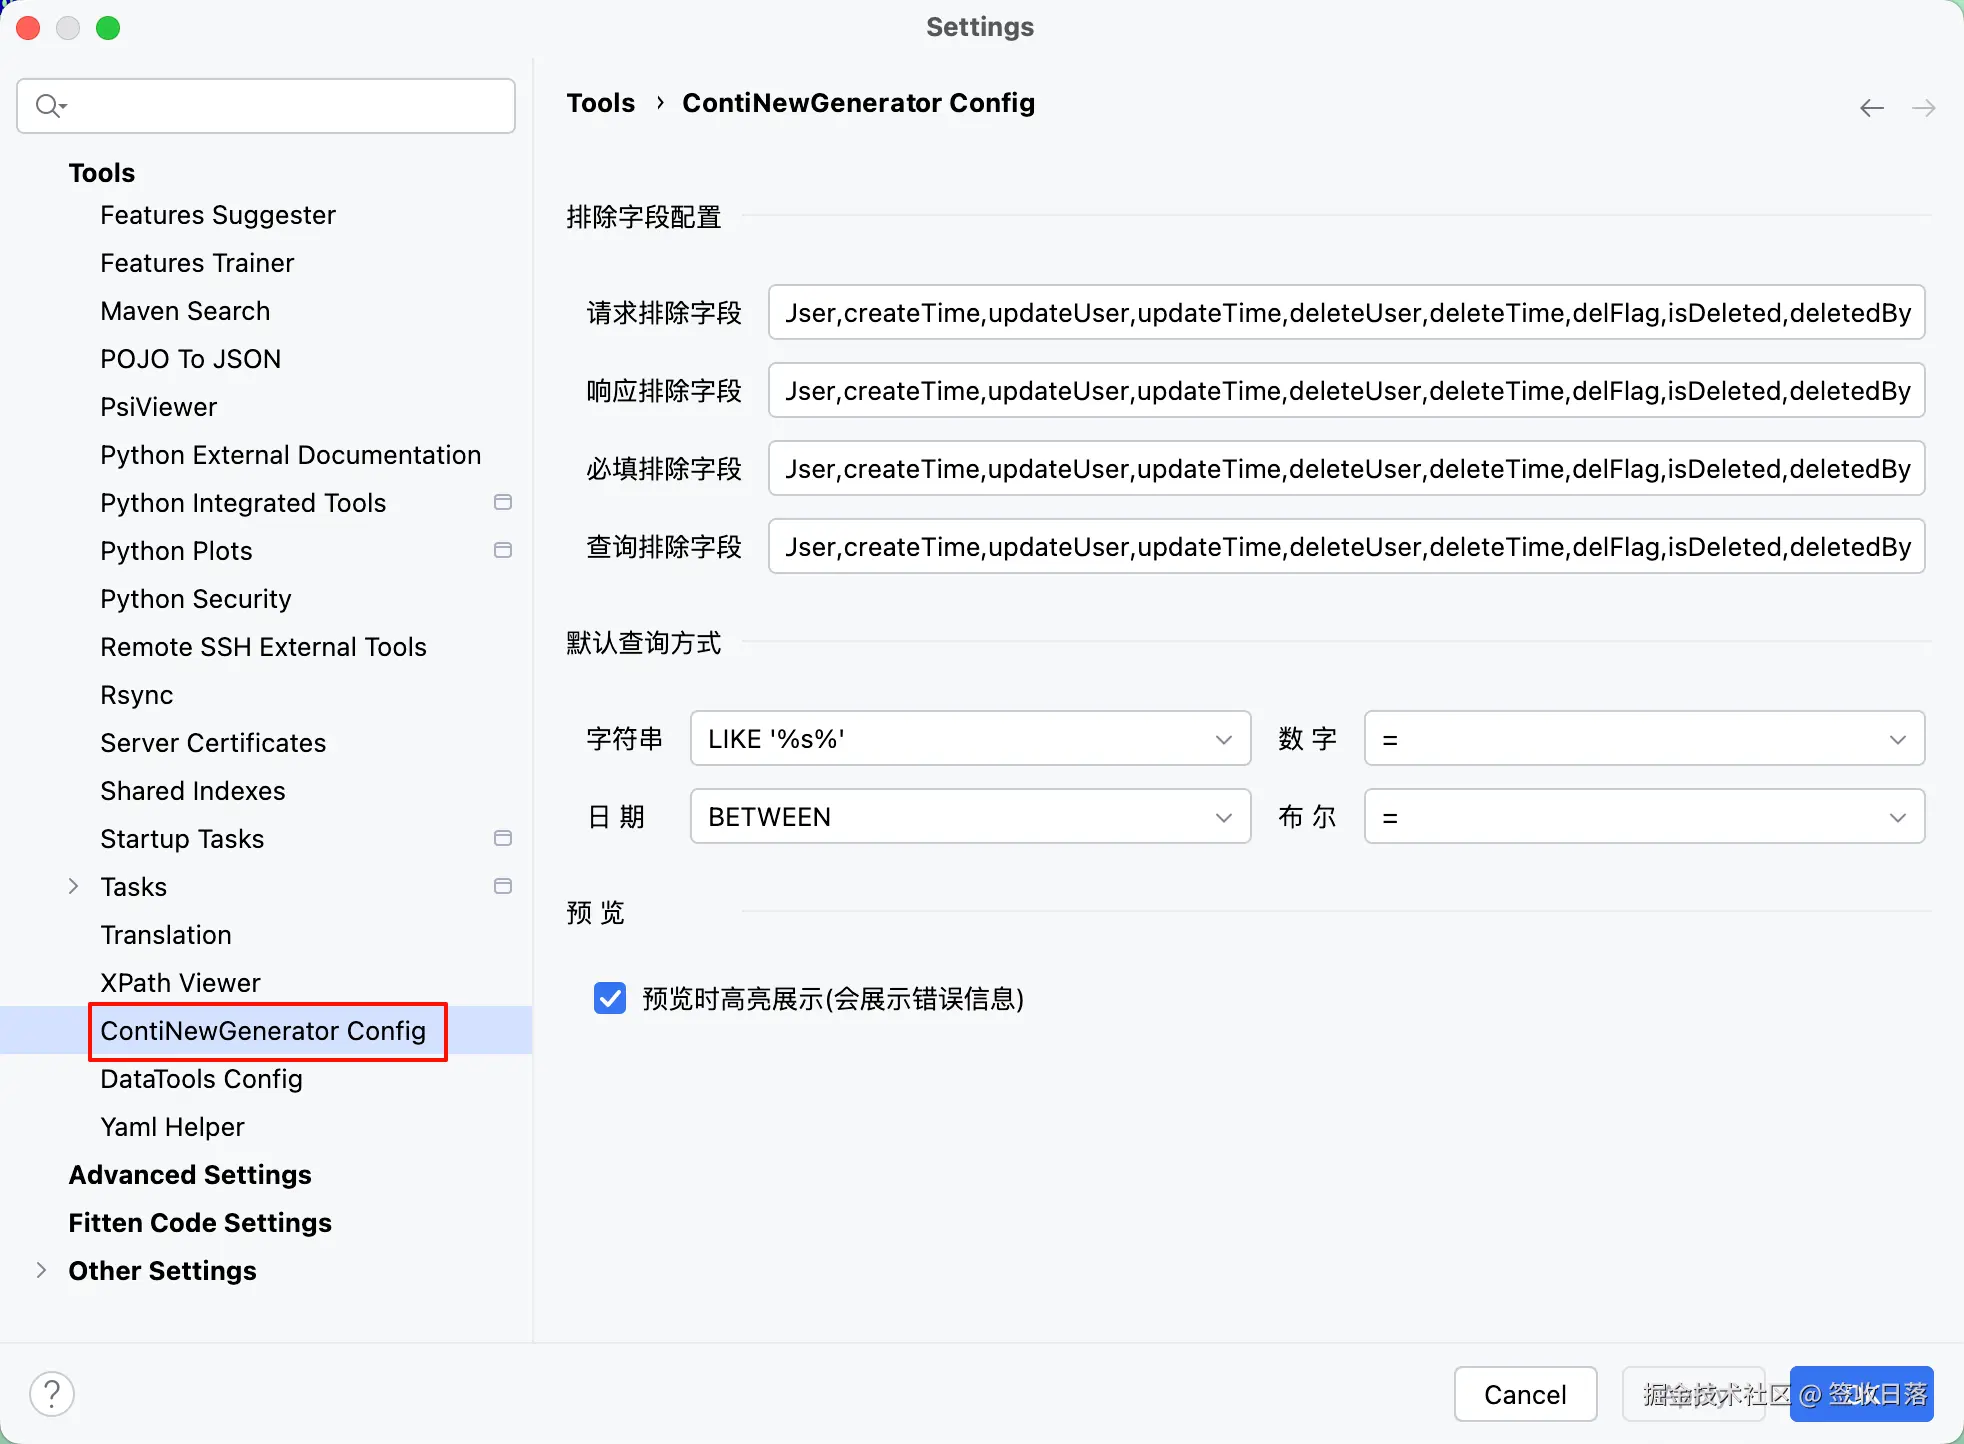Click project-level icon beside Python Plots
The height and width of the screenshot is (1444, 1964).
503,550
